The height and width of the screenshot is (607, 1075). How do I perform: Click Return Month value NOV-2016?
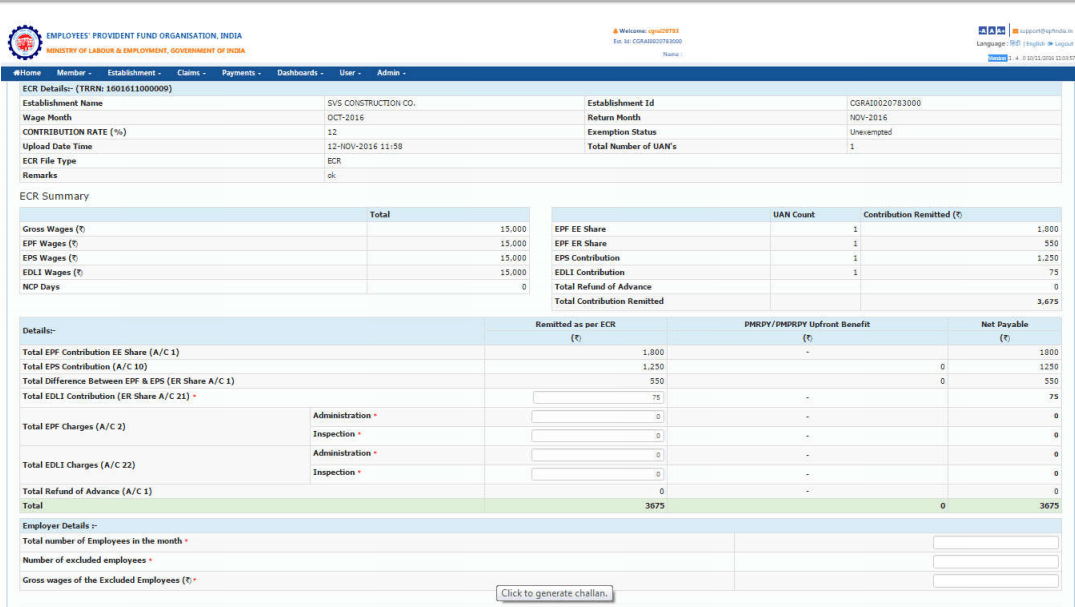point(869,117)
